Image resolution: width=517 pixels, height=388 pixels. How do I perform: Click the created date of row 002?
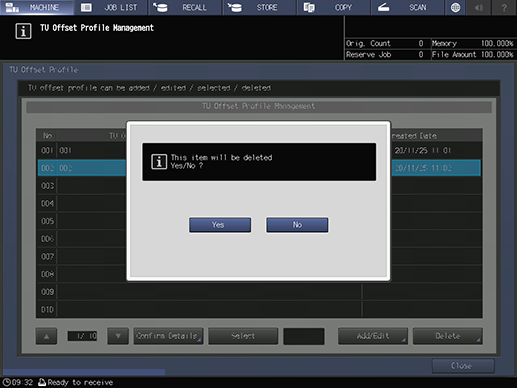[422, 168]
